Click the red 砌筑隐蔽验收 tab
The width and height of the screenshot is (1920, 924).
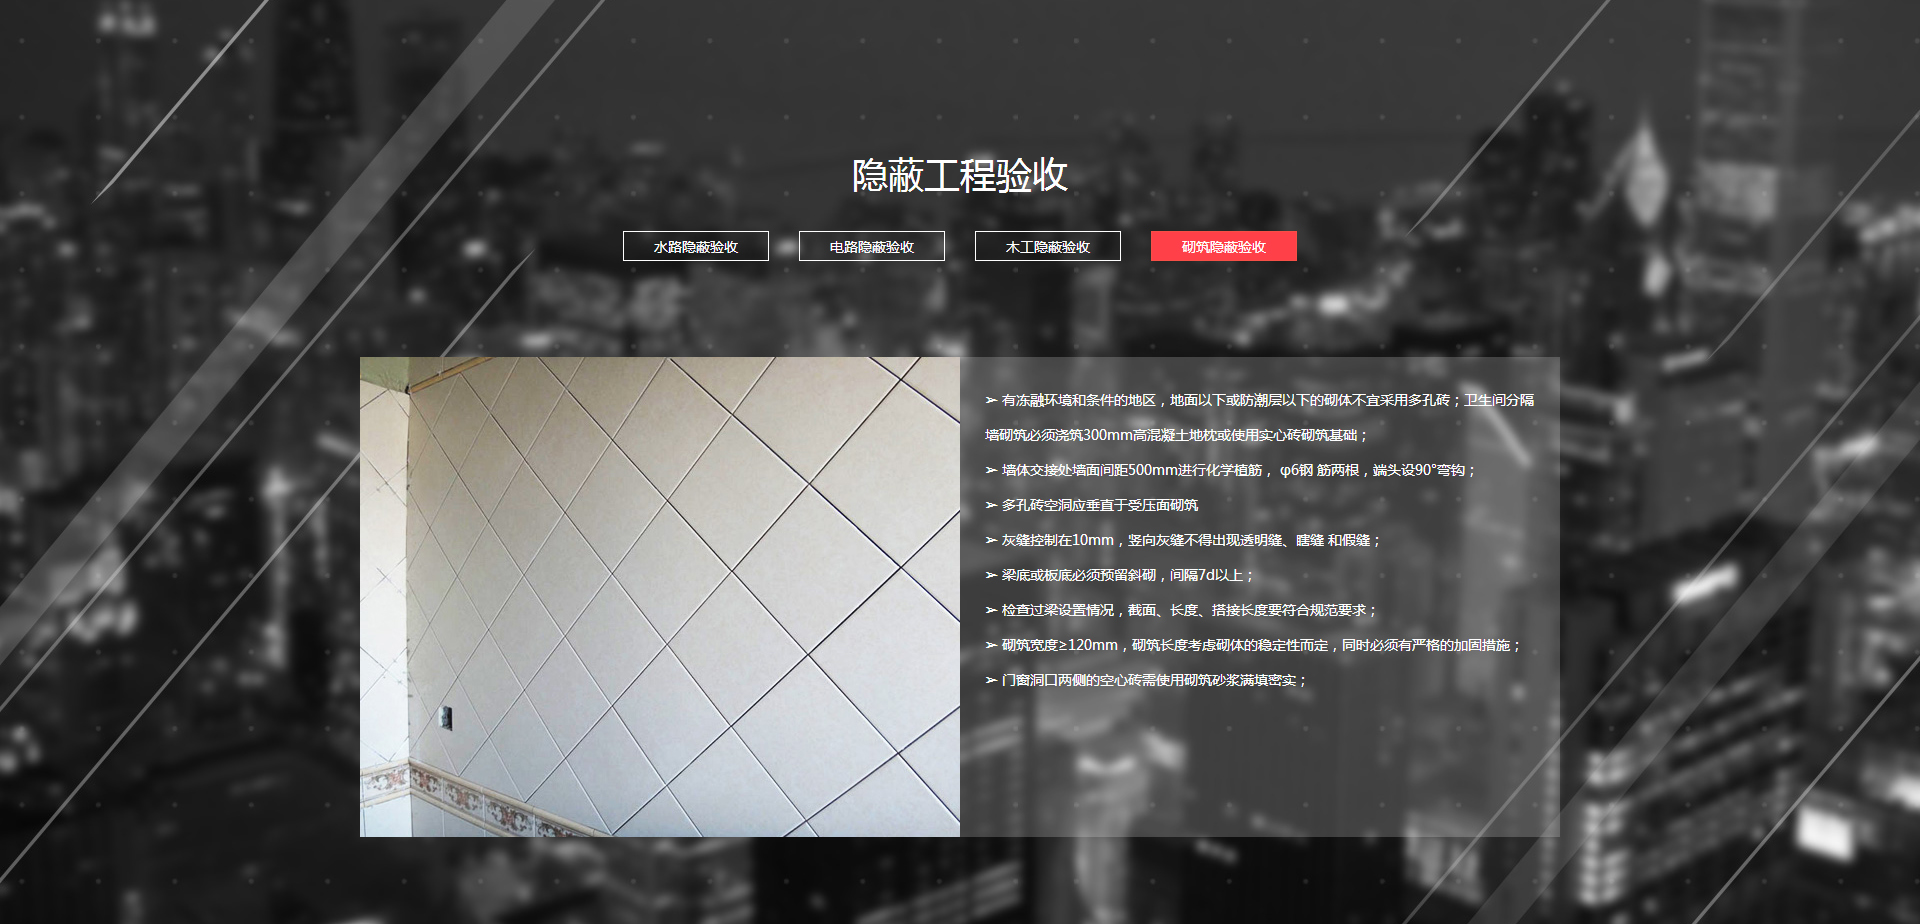[1223, 246]
